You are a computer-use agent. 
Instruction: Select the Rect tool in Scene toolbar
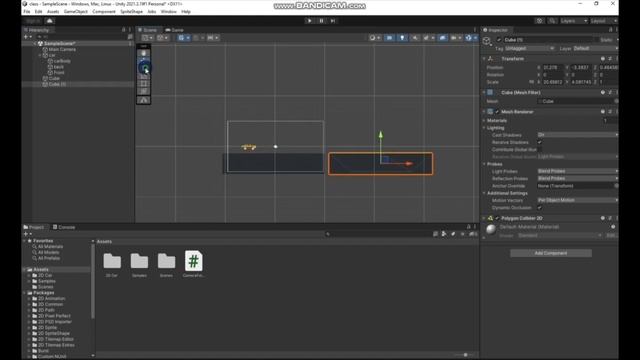click(x=144, y=84)
